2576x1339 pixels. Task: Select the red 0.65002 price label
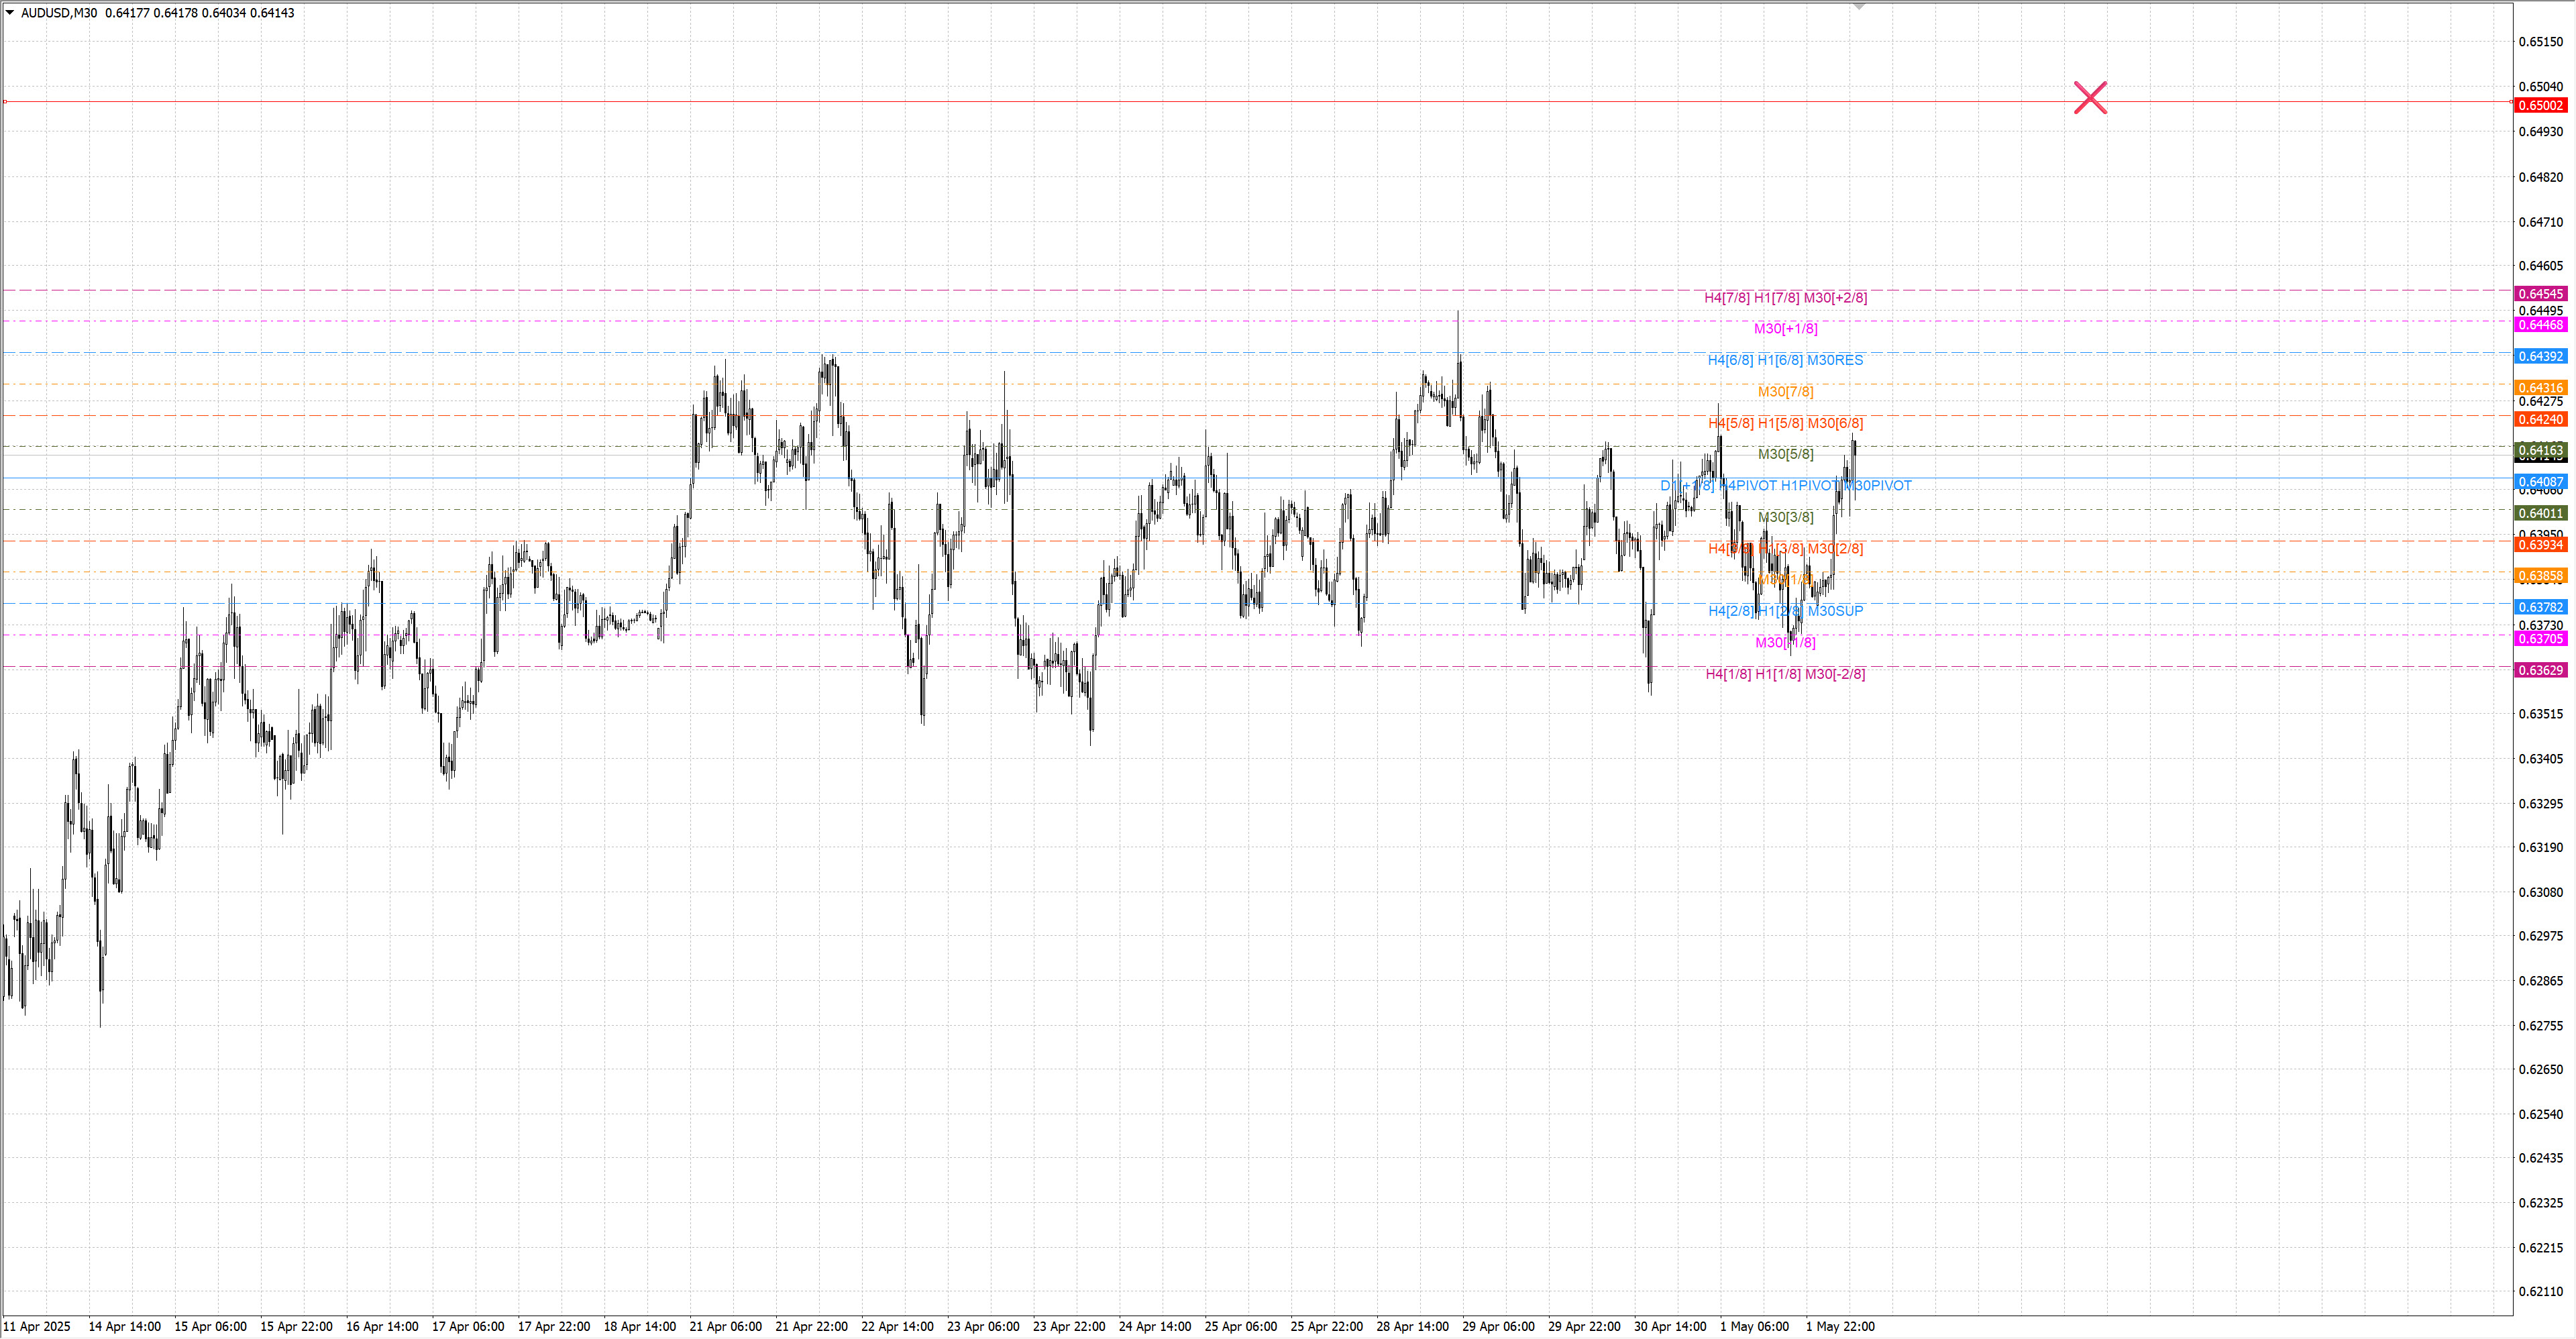point(2540,105)
